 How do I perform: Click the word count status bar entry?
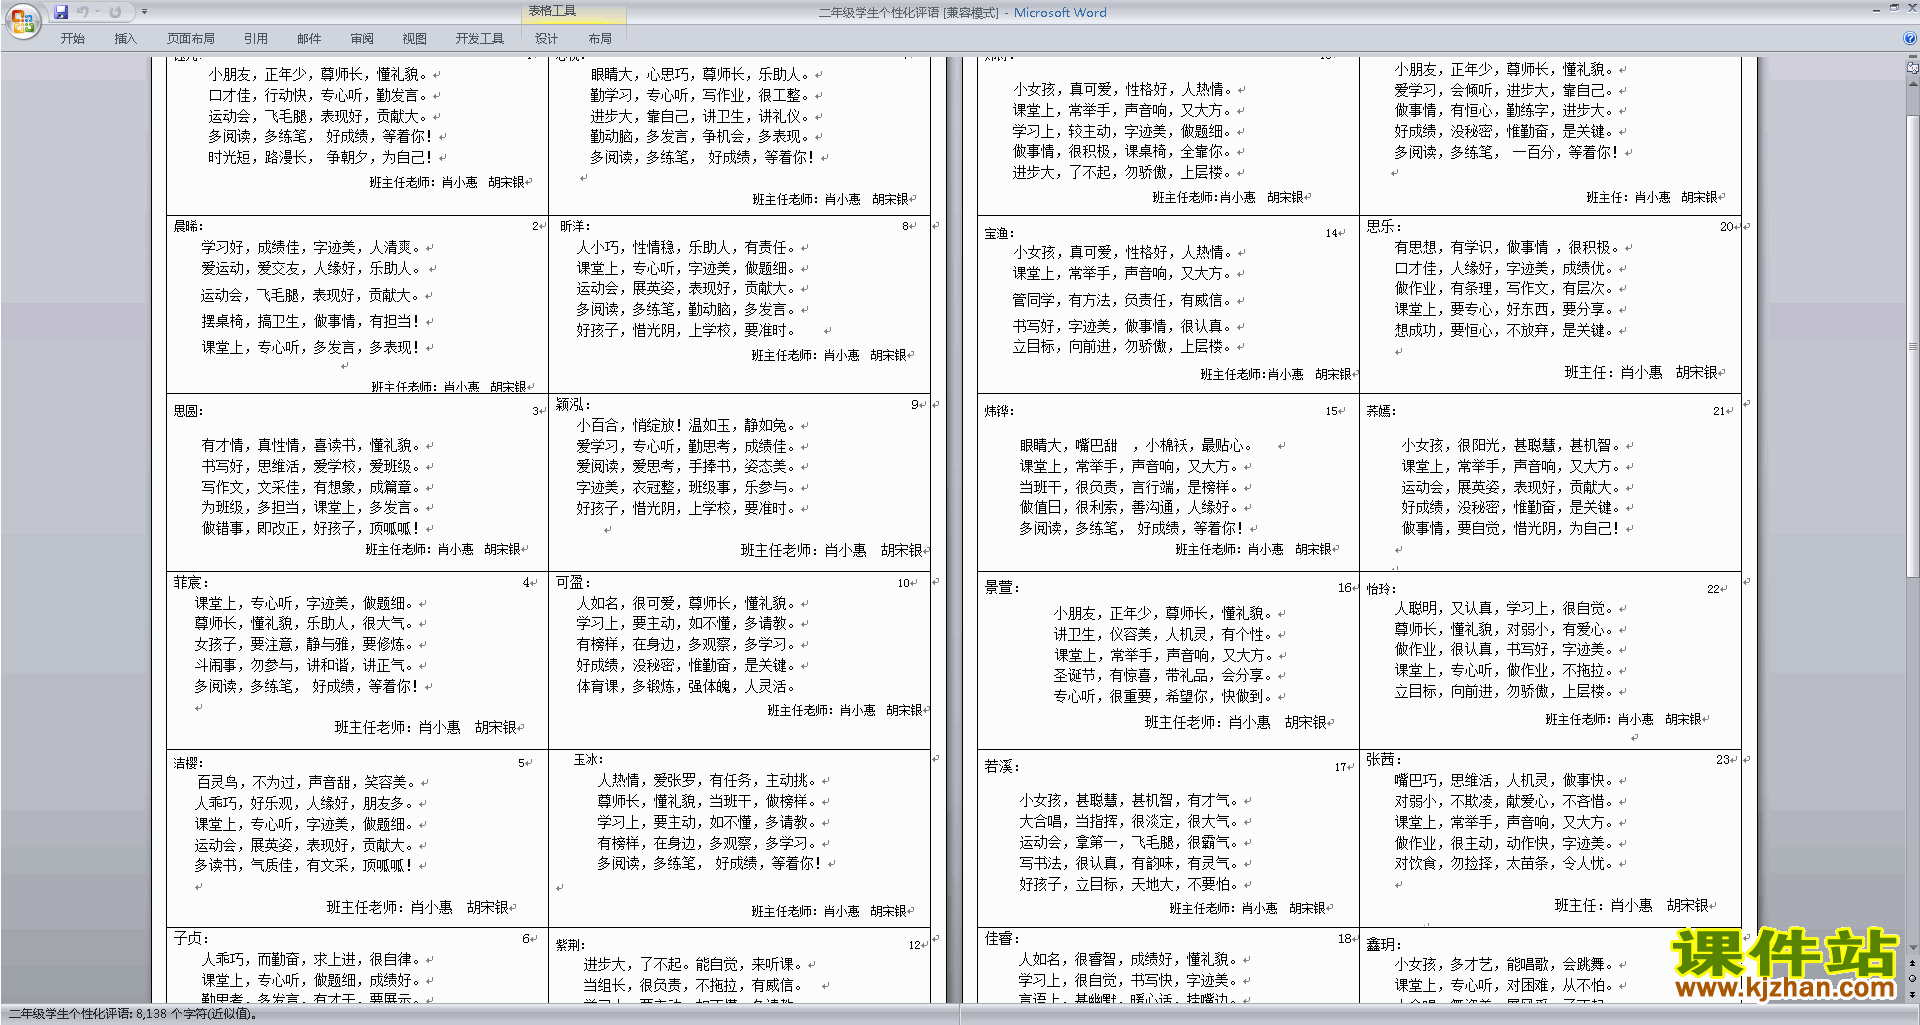click(x=133, y=1013)
